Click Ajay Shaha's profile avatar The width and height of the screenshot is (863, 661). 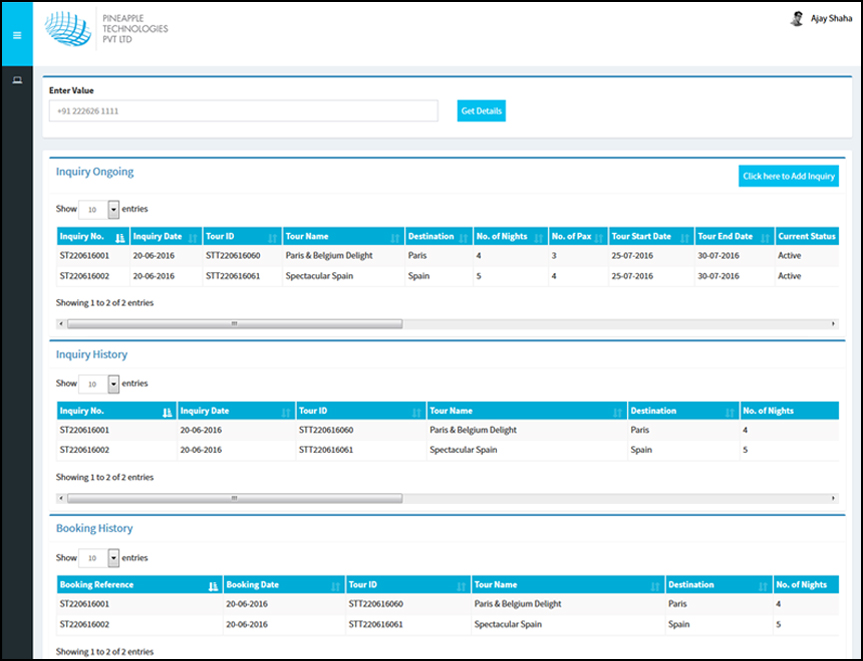[x=797, y=18]
